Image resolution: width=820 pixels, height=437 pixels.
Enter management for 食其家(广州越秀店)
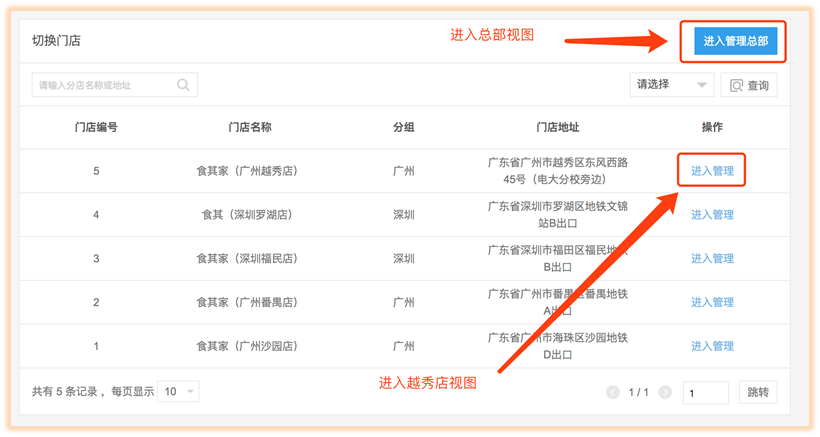(712, 171)
